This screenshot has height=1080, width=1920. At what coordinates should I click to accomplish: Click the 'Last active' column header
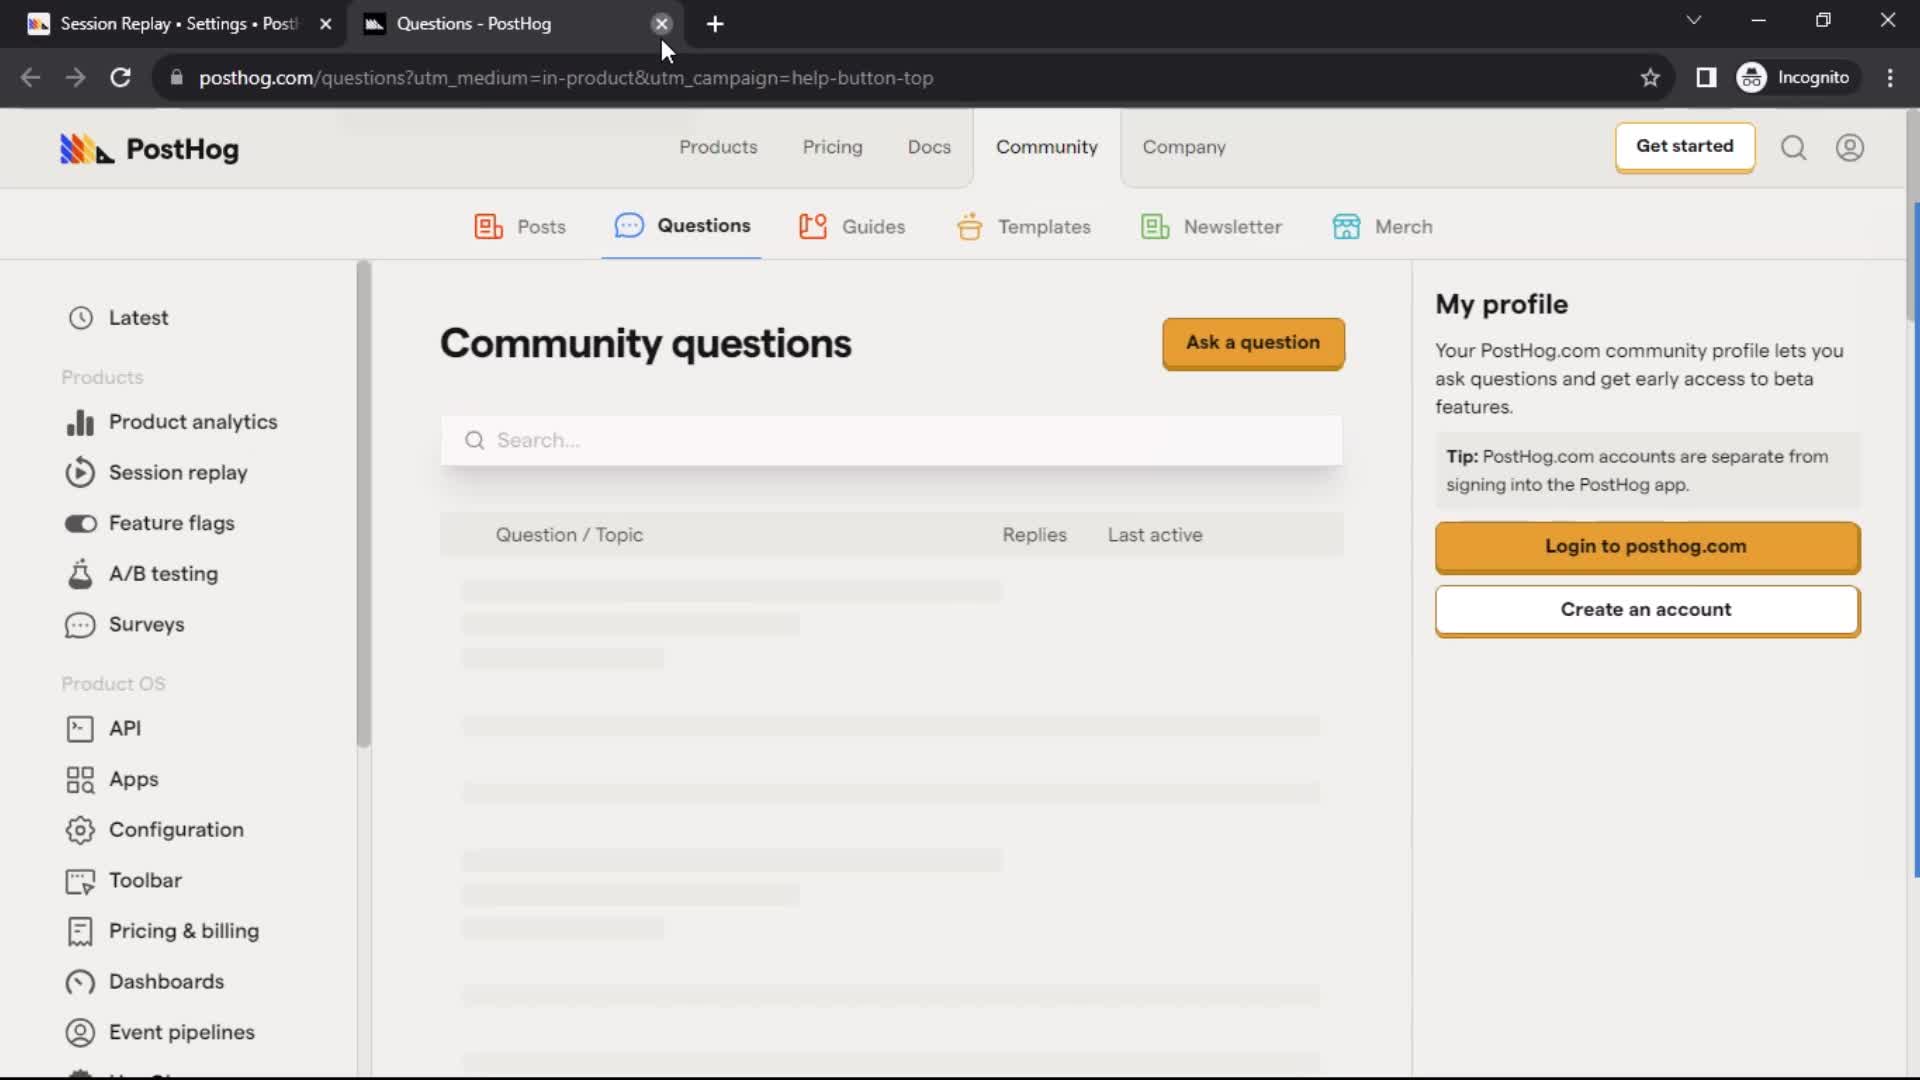1155,535
